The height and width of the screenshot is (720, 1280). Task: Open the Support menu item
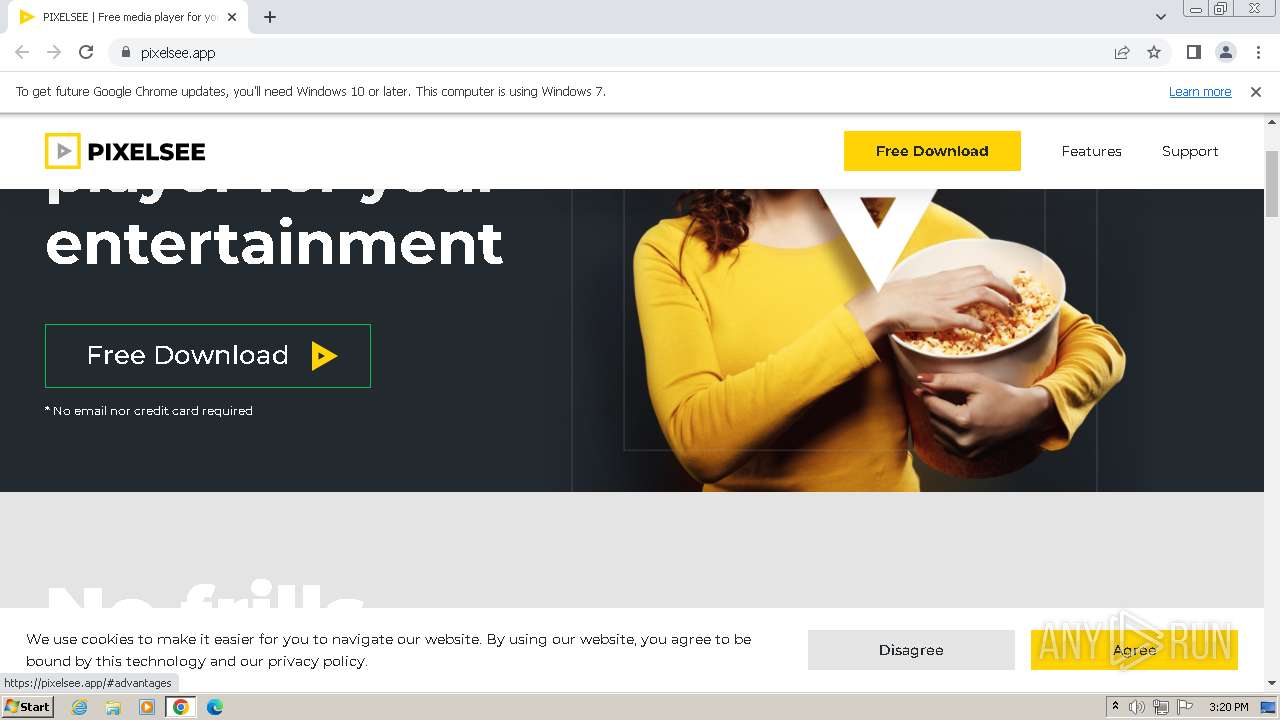coord(1190,151)
